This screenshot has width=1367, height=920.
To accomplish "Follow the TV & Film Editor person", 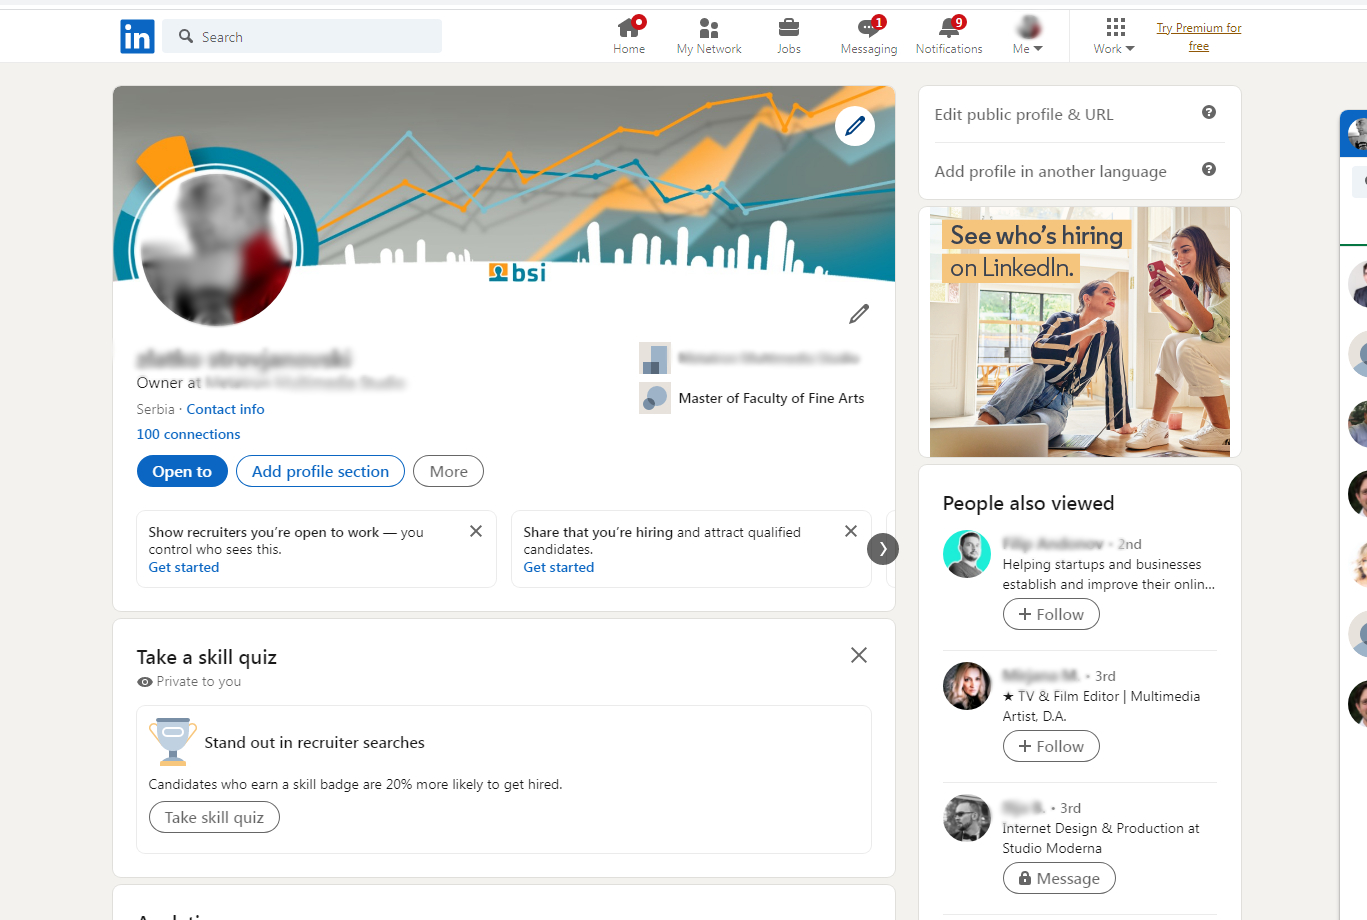I will (1051, 746).
